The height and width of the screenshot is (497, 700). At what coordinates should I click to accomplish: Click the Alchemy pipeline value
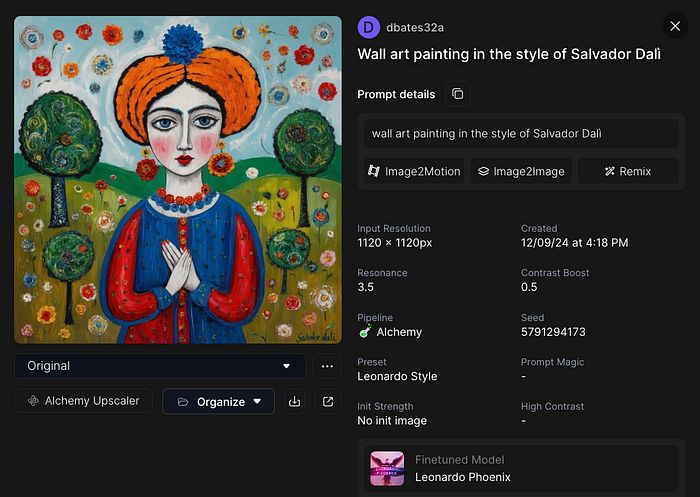390,332
